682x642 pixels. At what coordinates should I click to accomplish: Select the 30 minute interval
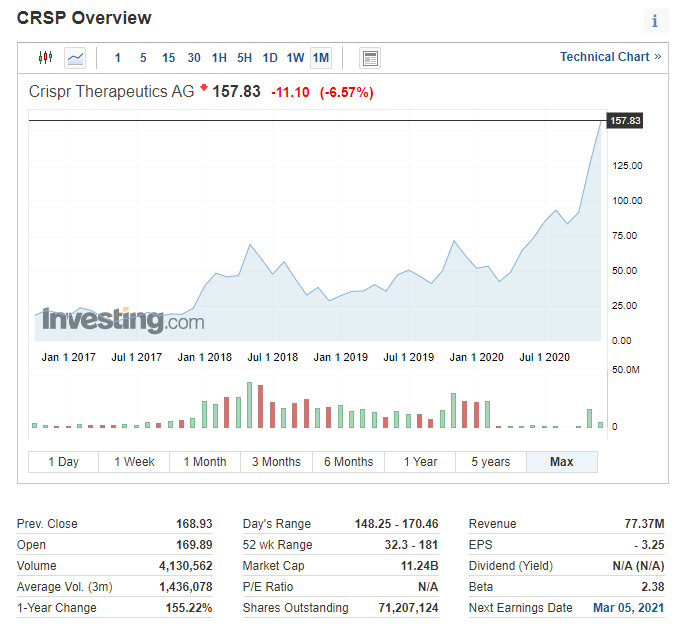pyautogui.click(x=194, y=58)
